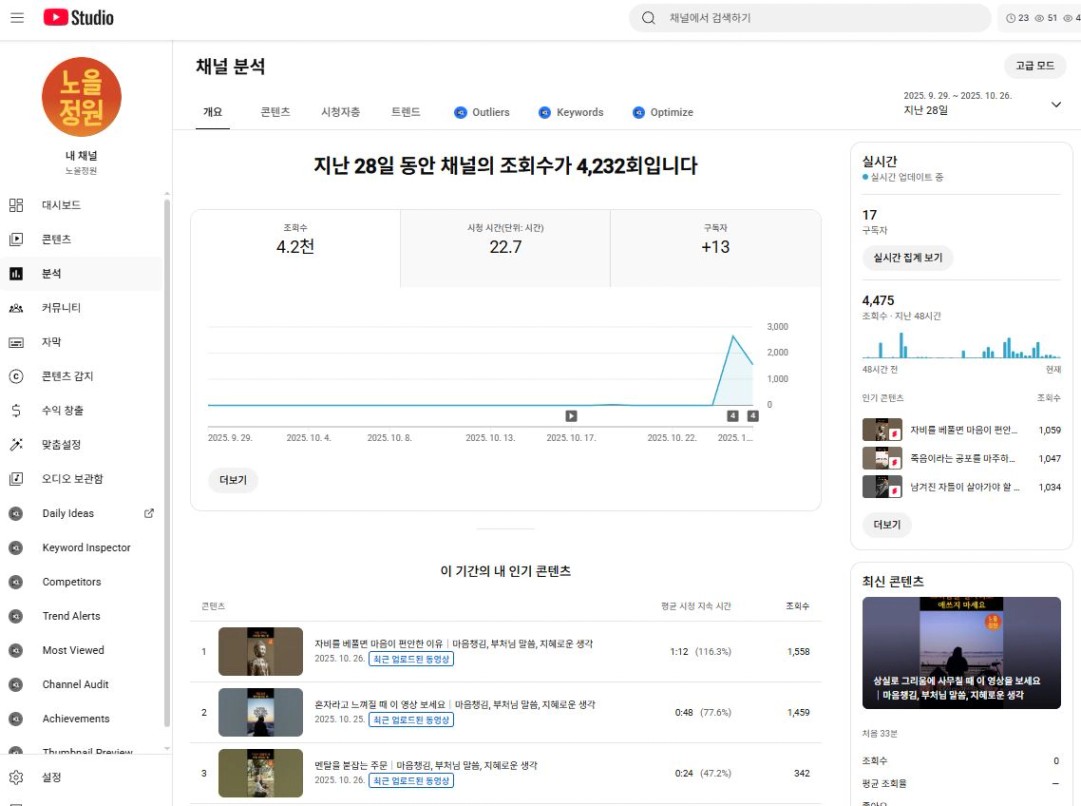Click the video publish marker on the chart timeline
1081x806 pixels.
tap(571, 416)
